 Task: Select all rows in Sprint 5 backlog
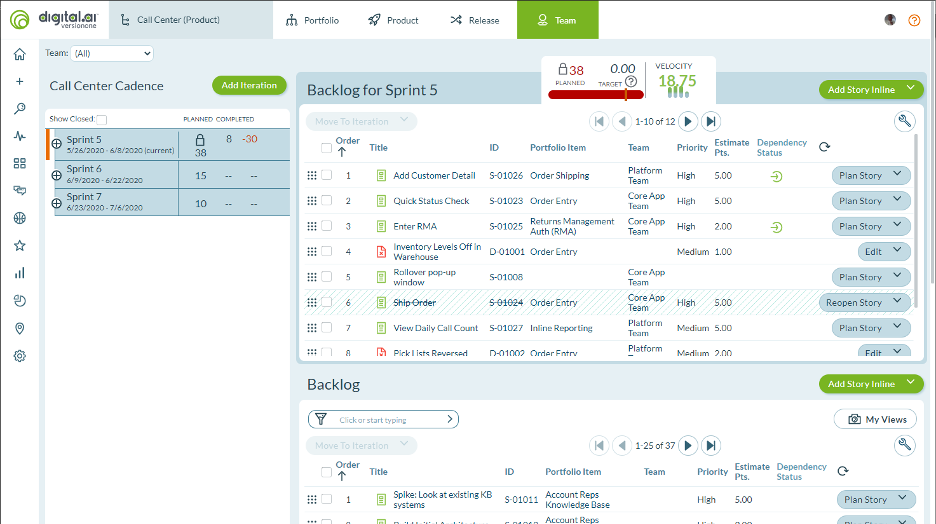point(326,147)
